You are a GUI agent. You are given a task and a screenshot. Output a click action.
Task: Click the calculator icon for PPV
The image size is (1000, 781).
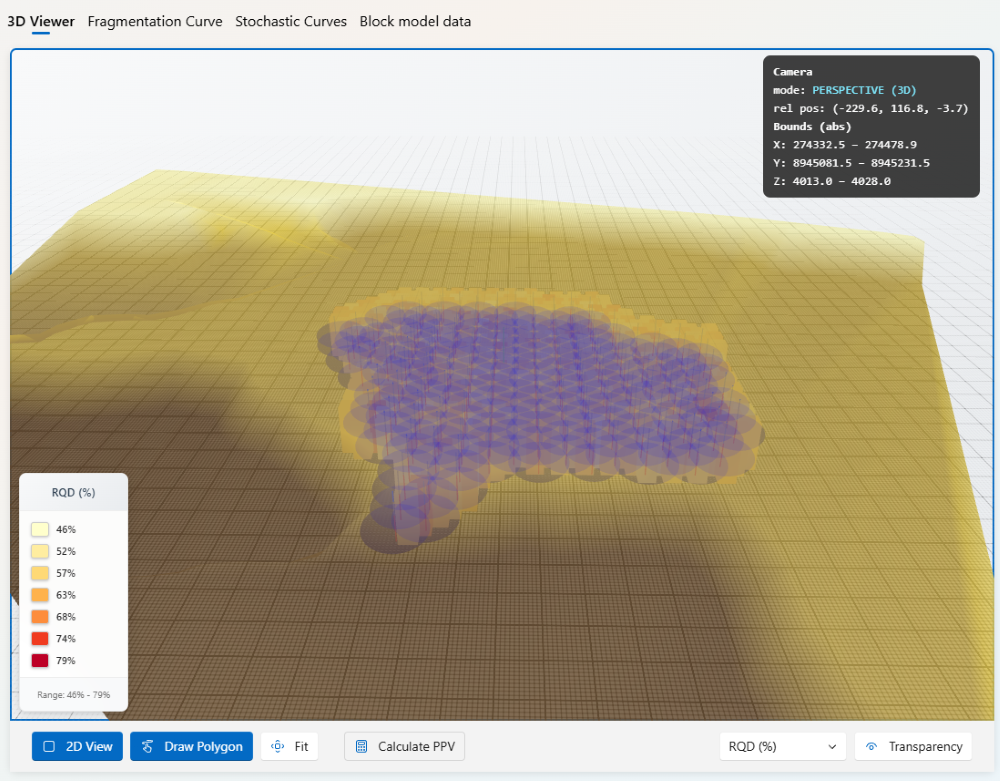362,746
